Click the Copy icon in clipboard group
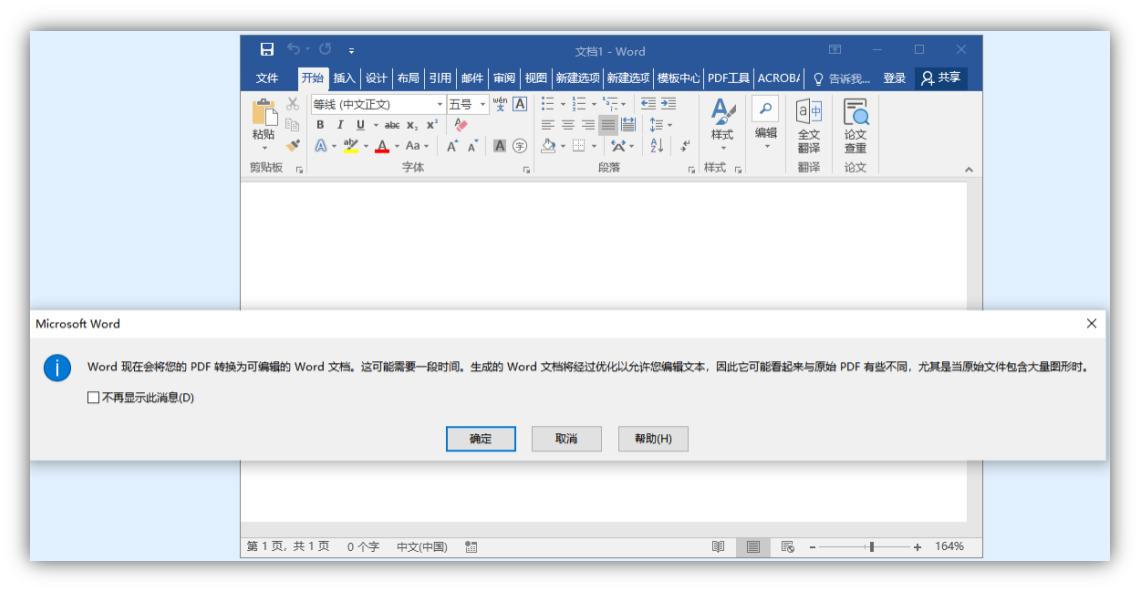The image size is (1140, 592). tap(292, 124)
